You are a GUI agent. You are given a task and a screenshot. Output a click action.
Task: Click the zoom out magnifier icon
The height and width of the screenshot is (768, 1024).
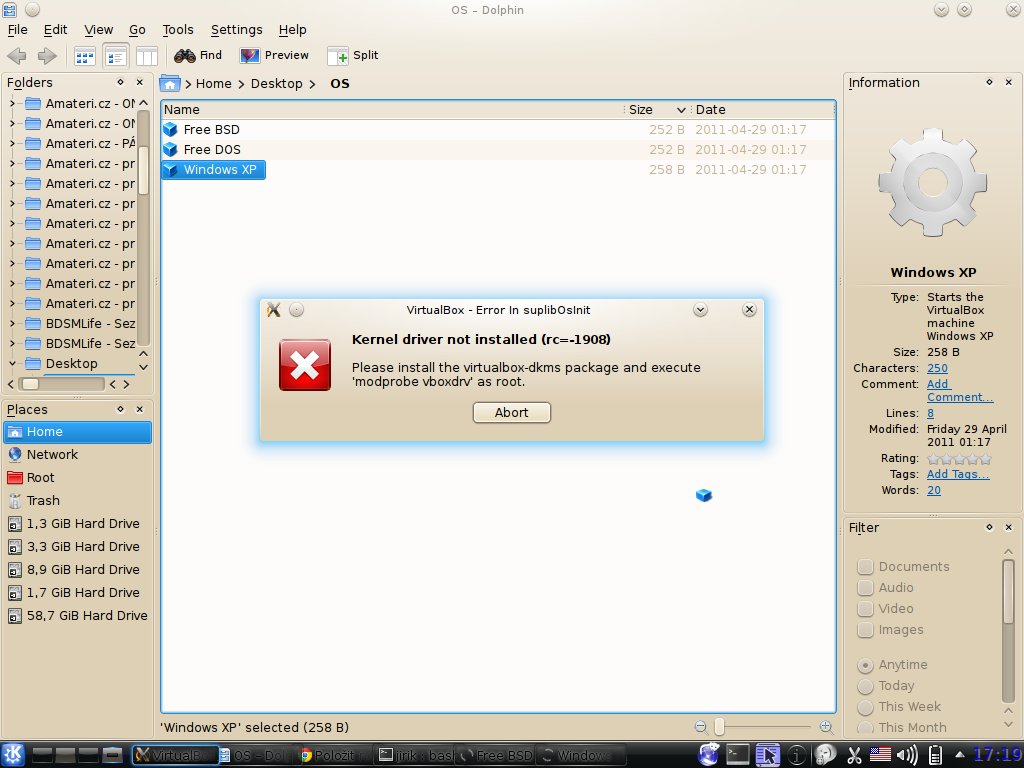point(701,727)
